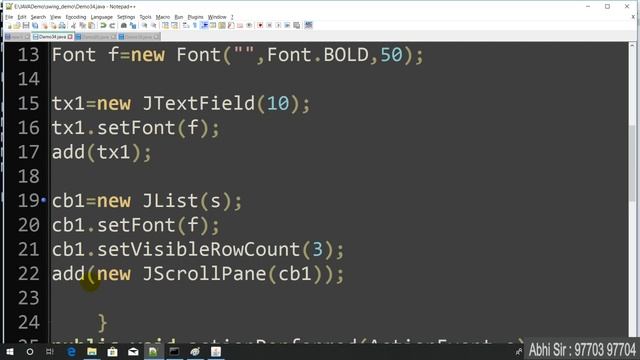640x360 pixels.
Task: Click the Zoom In magnifier icon
Action: pyautogui.click(x=144, y=25)
